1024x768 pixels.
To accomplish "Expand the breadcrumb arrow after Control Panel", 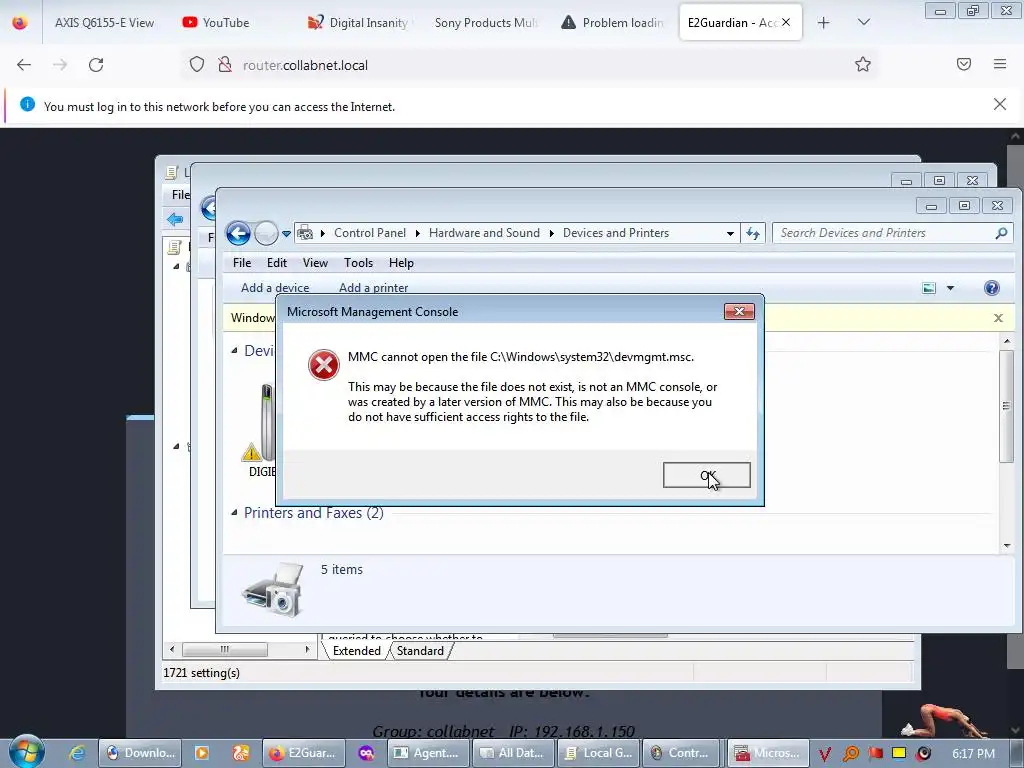I will (417, 234).
